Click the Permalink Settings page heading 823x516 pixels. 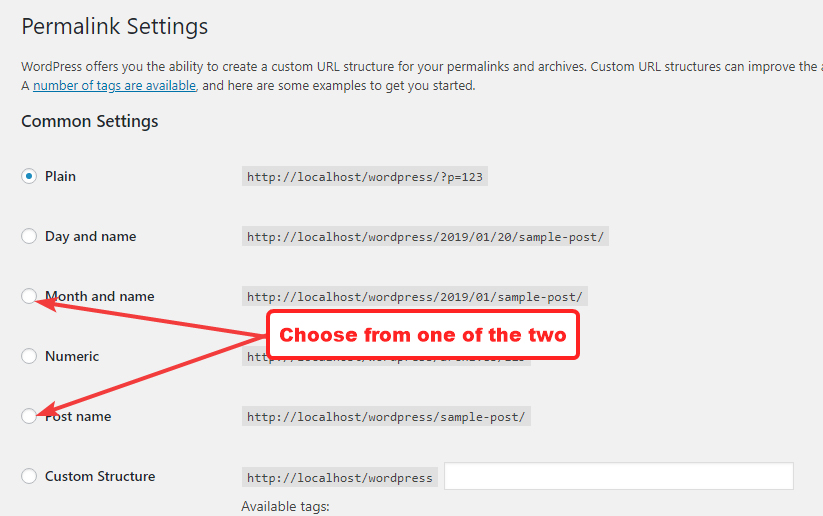click(115, 26)
